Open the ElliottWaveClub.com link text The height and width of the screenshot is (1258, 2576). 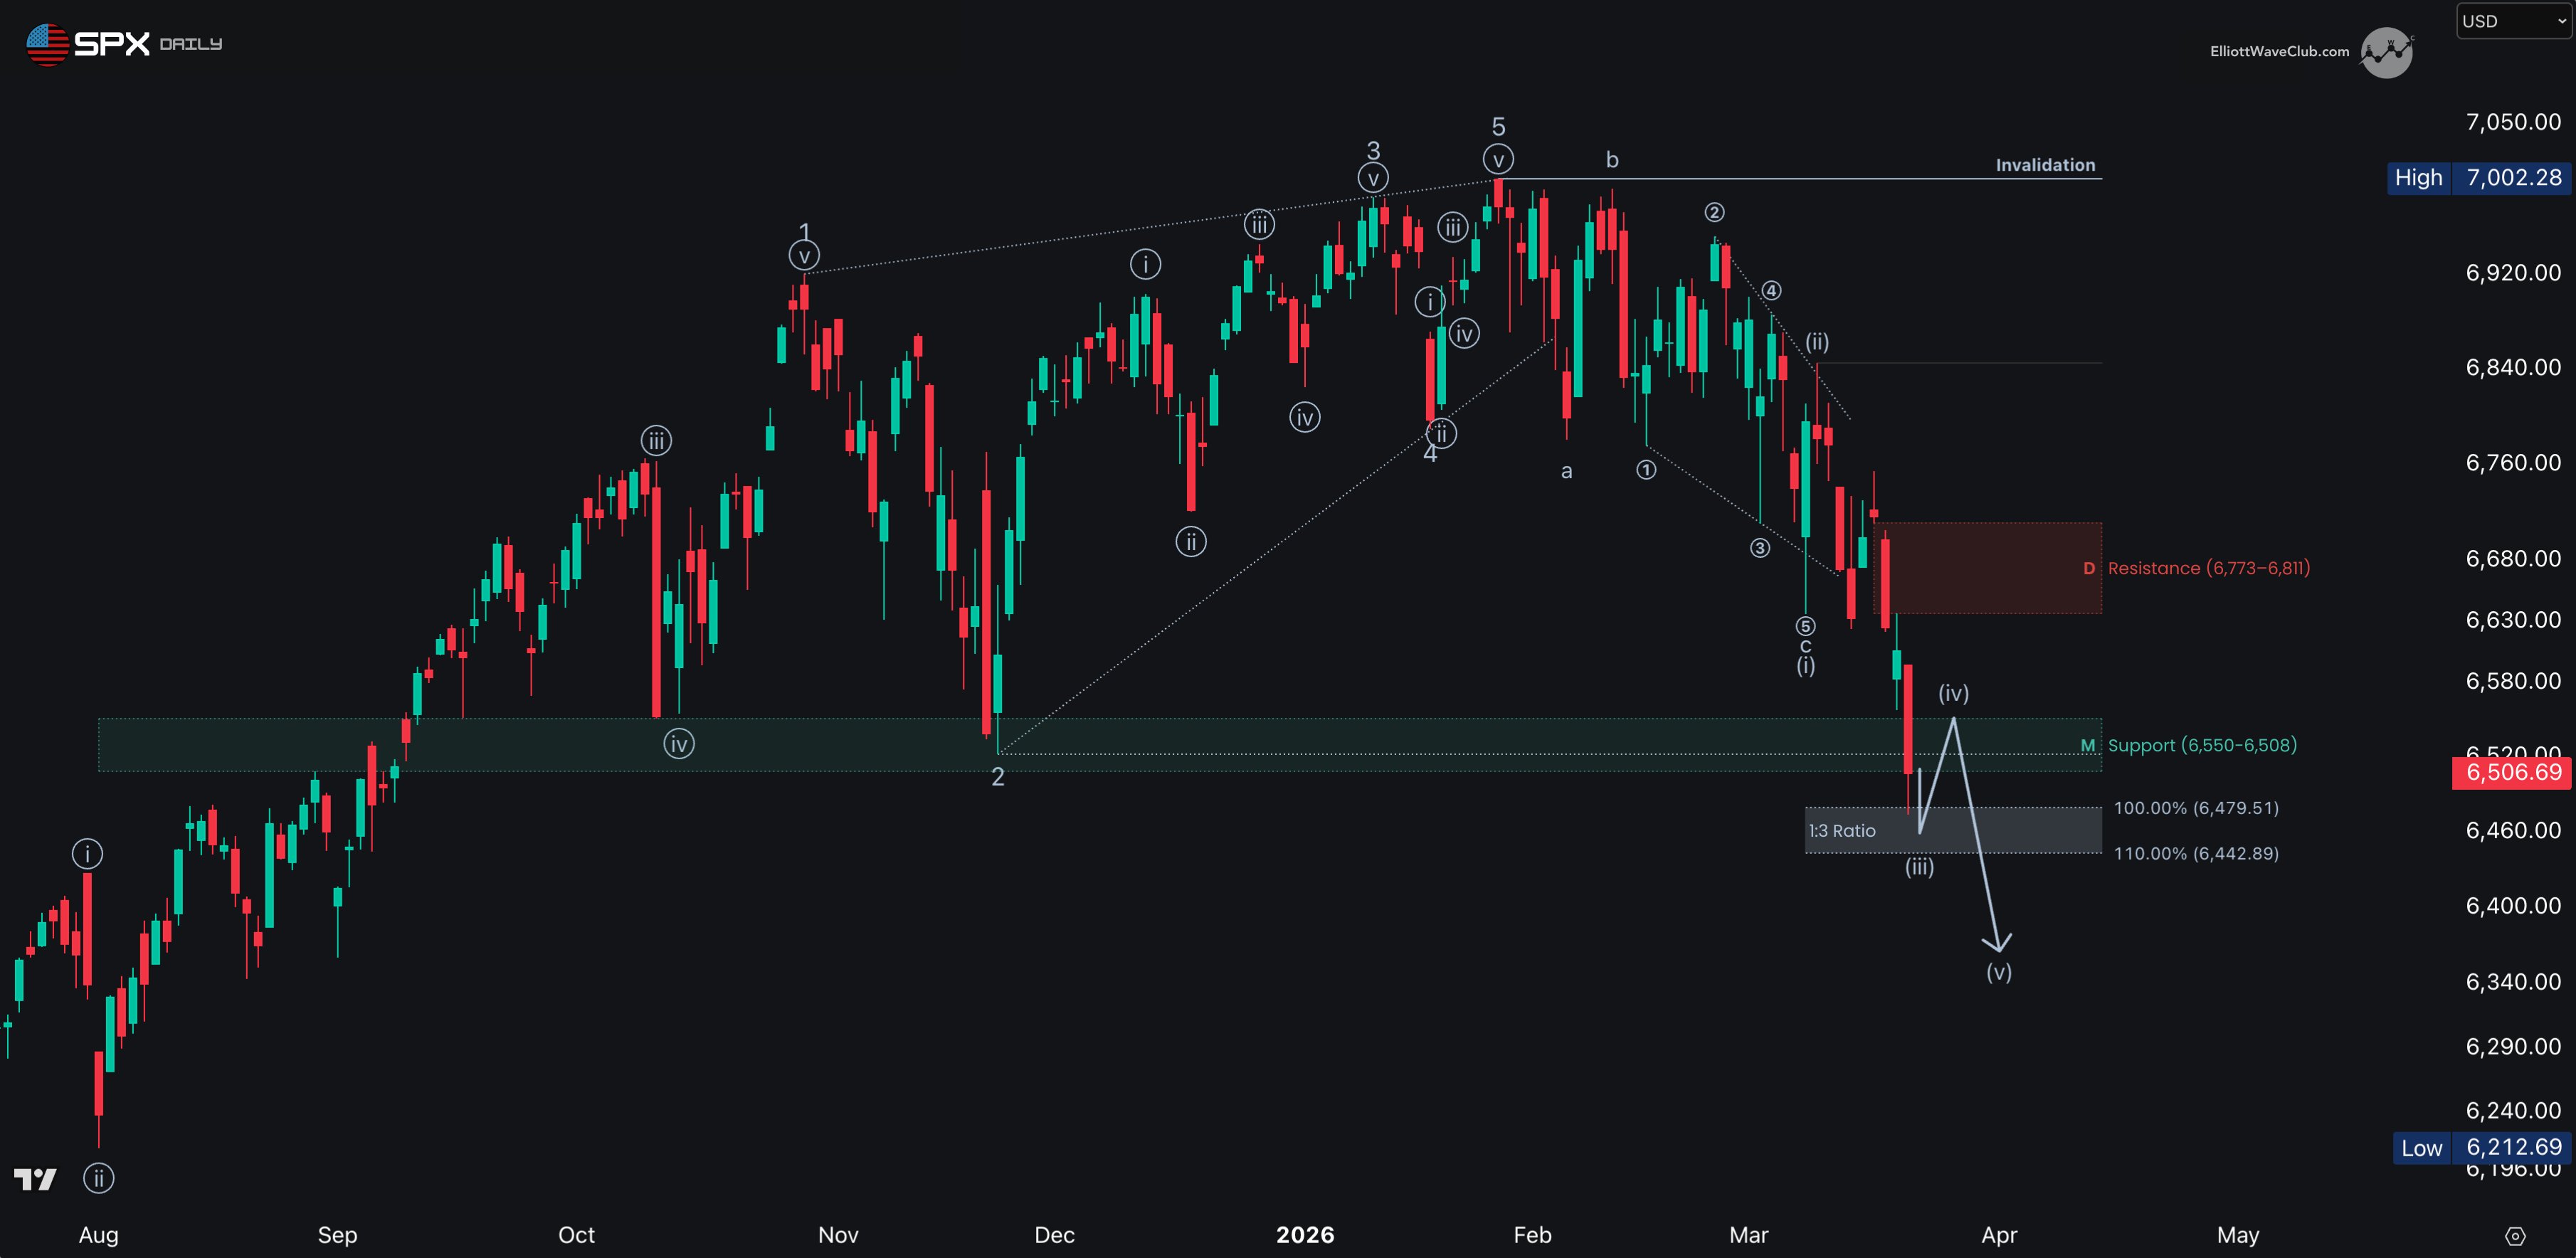pos(2279,52)
